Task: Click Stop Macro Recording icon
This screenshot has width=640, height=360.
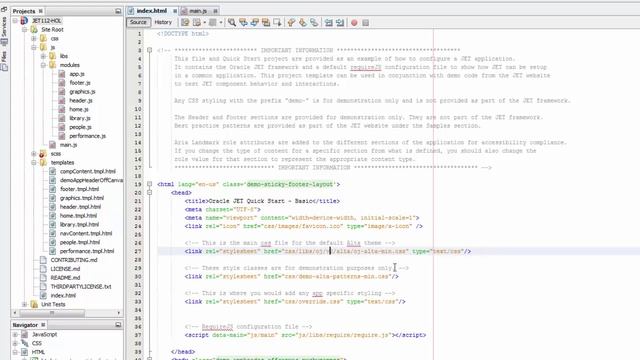Action: click(365, 22)
